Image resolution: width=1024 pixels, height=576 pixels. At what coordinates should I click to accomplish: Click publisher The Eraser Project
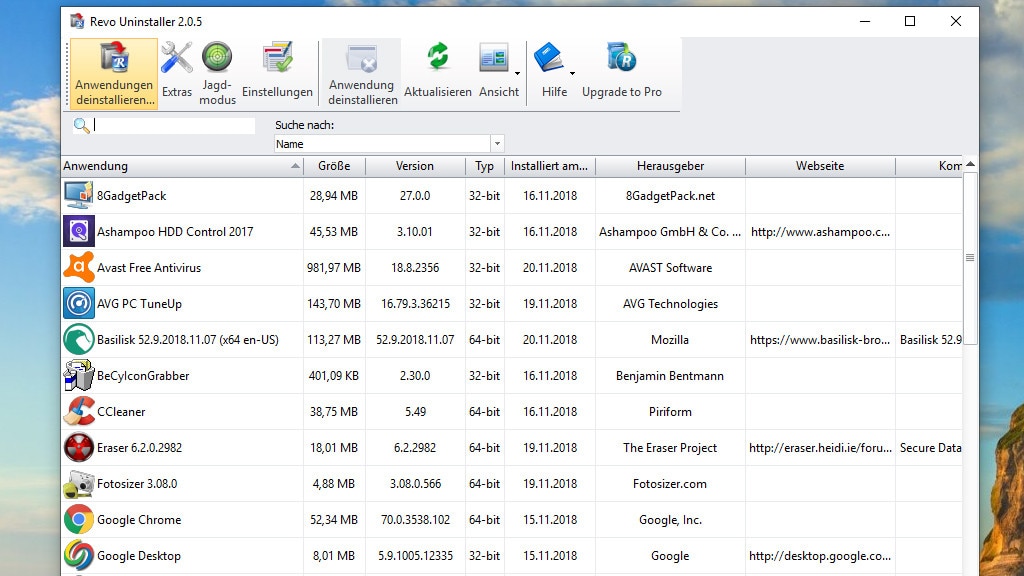[x=670, y=448]
